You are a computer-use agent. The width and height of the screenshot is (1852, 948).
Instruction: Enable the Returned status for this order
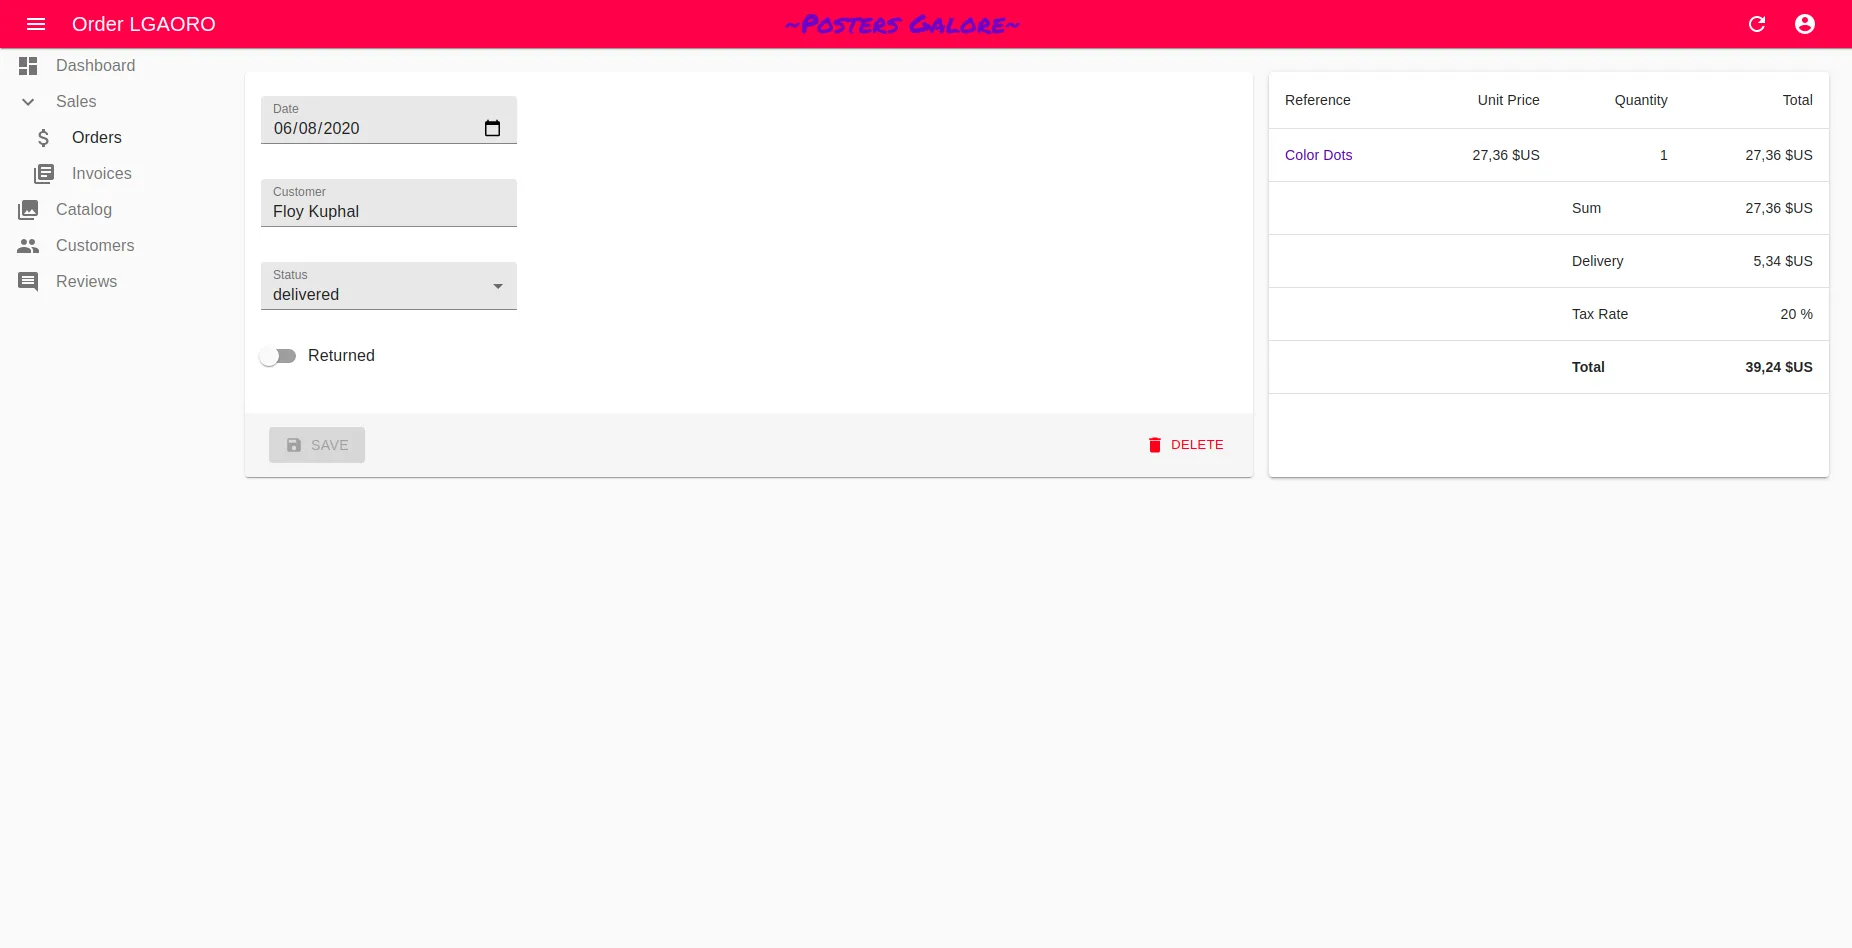pyautogui.click(x=278, y=355)
